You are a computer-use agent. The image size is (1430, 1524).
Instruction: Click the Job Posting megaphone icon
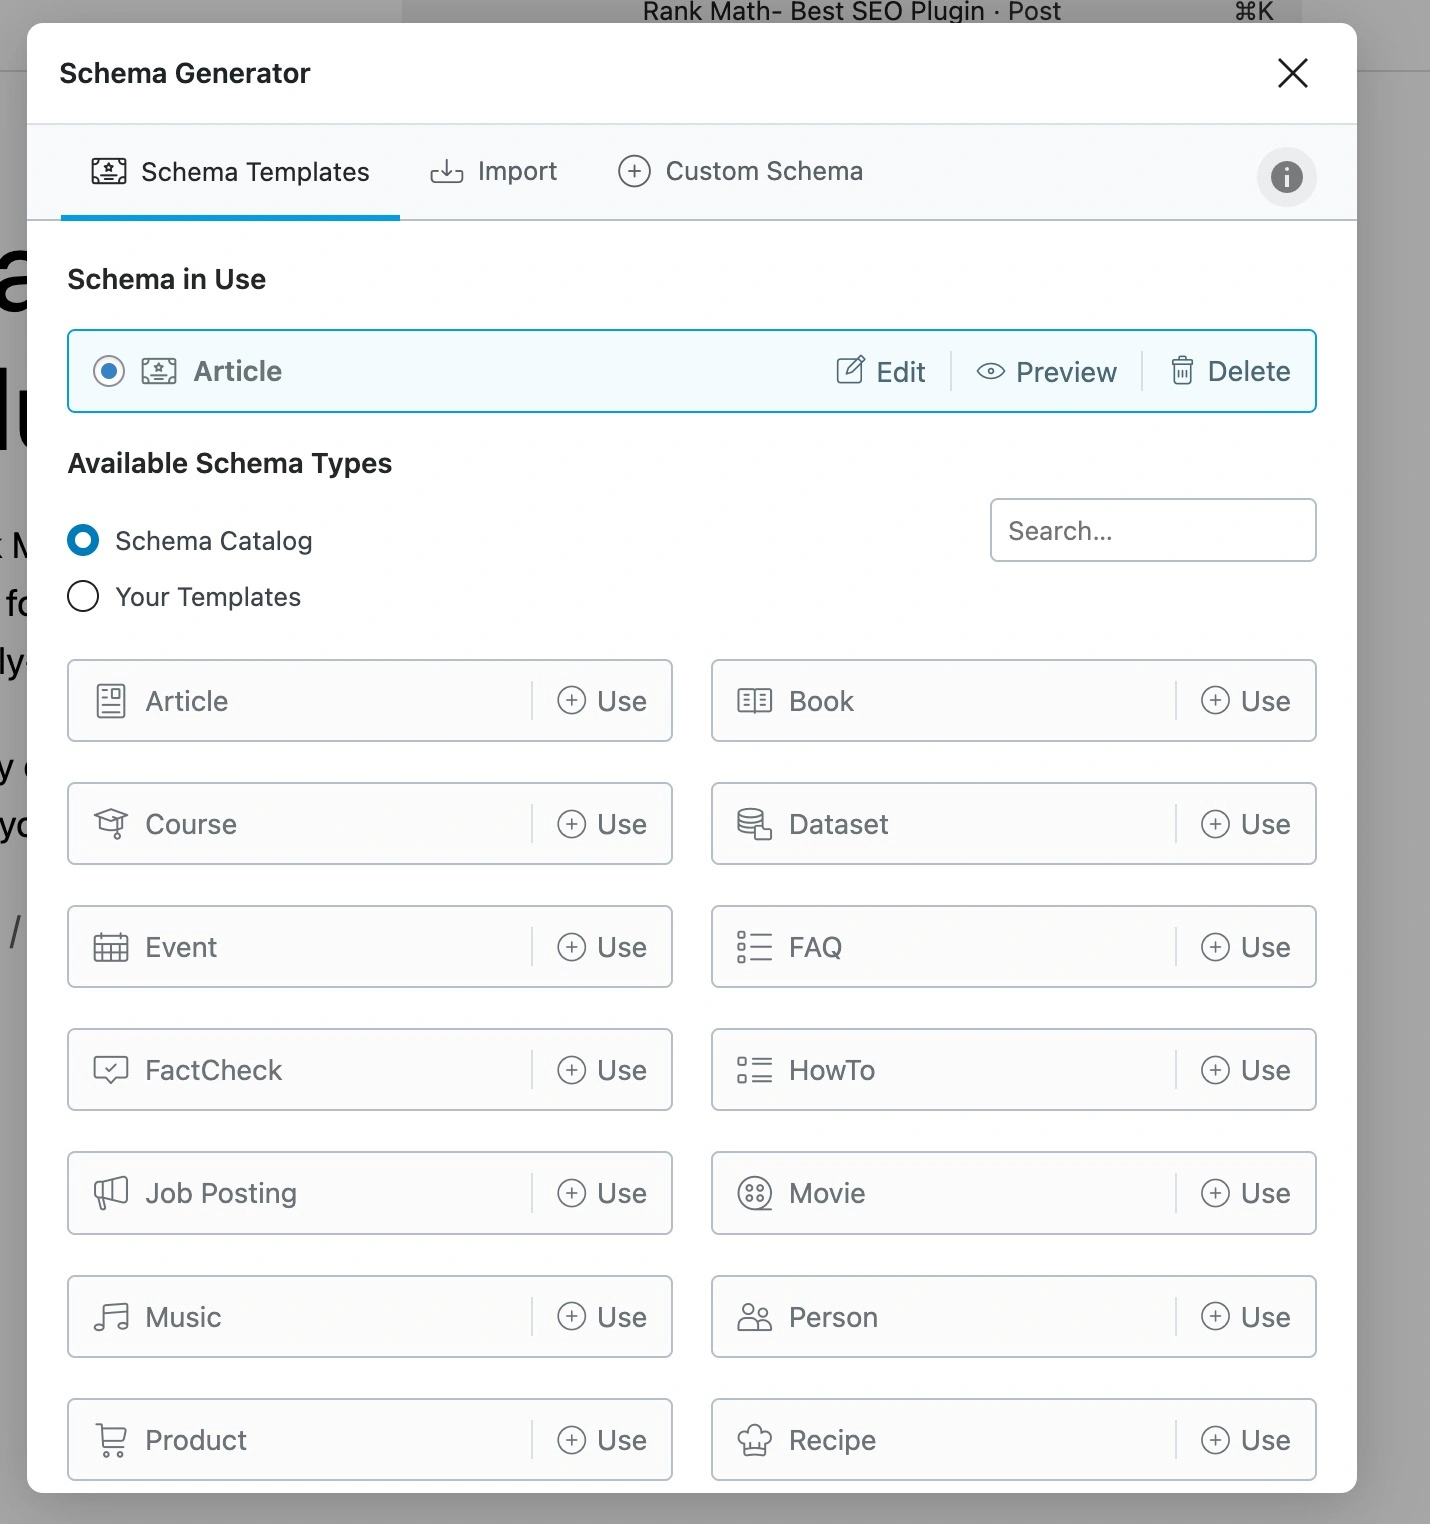pos(111,1193)
